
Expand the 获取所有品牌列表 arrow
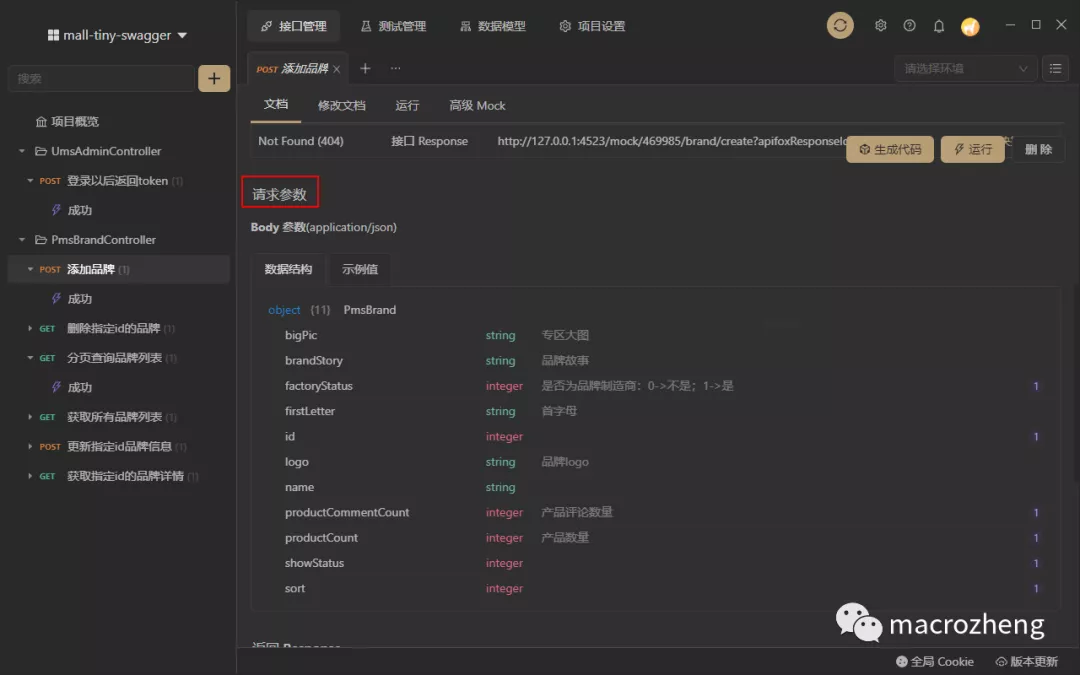[30, 417]
